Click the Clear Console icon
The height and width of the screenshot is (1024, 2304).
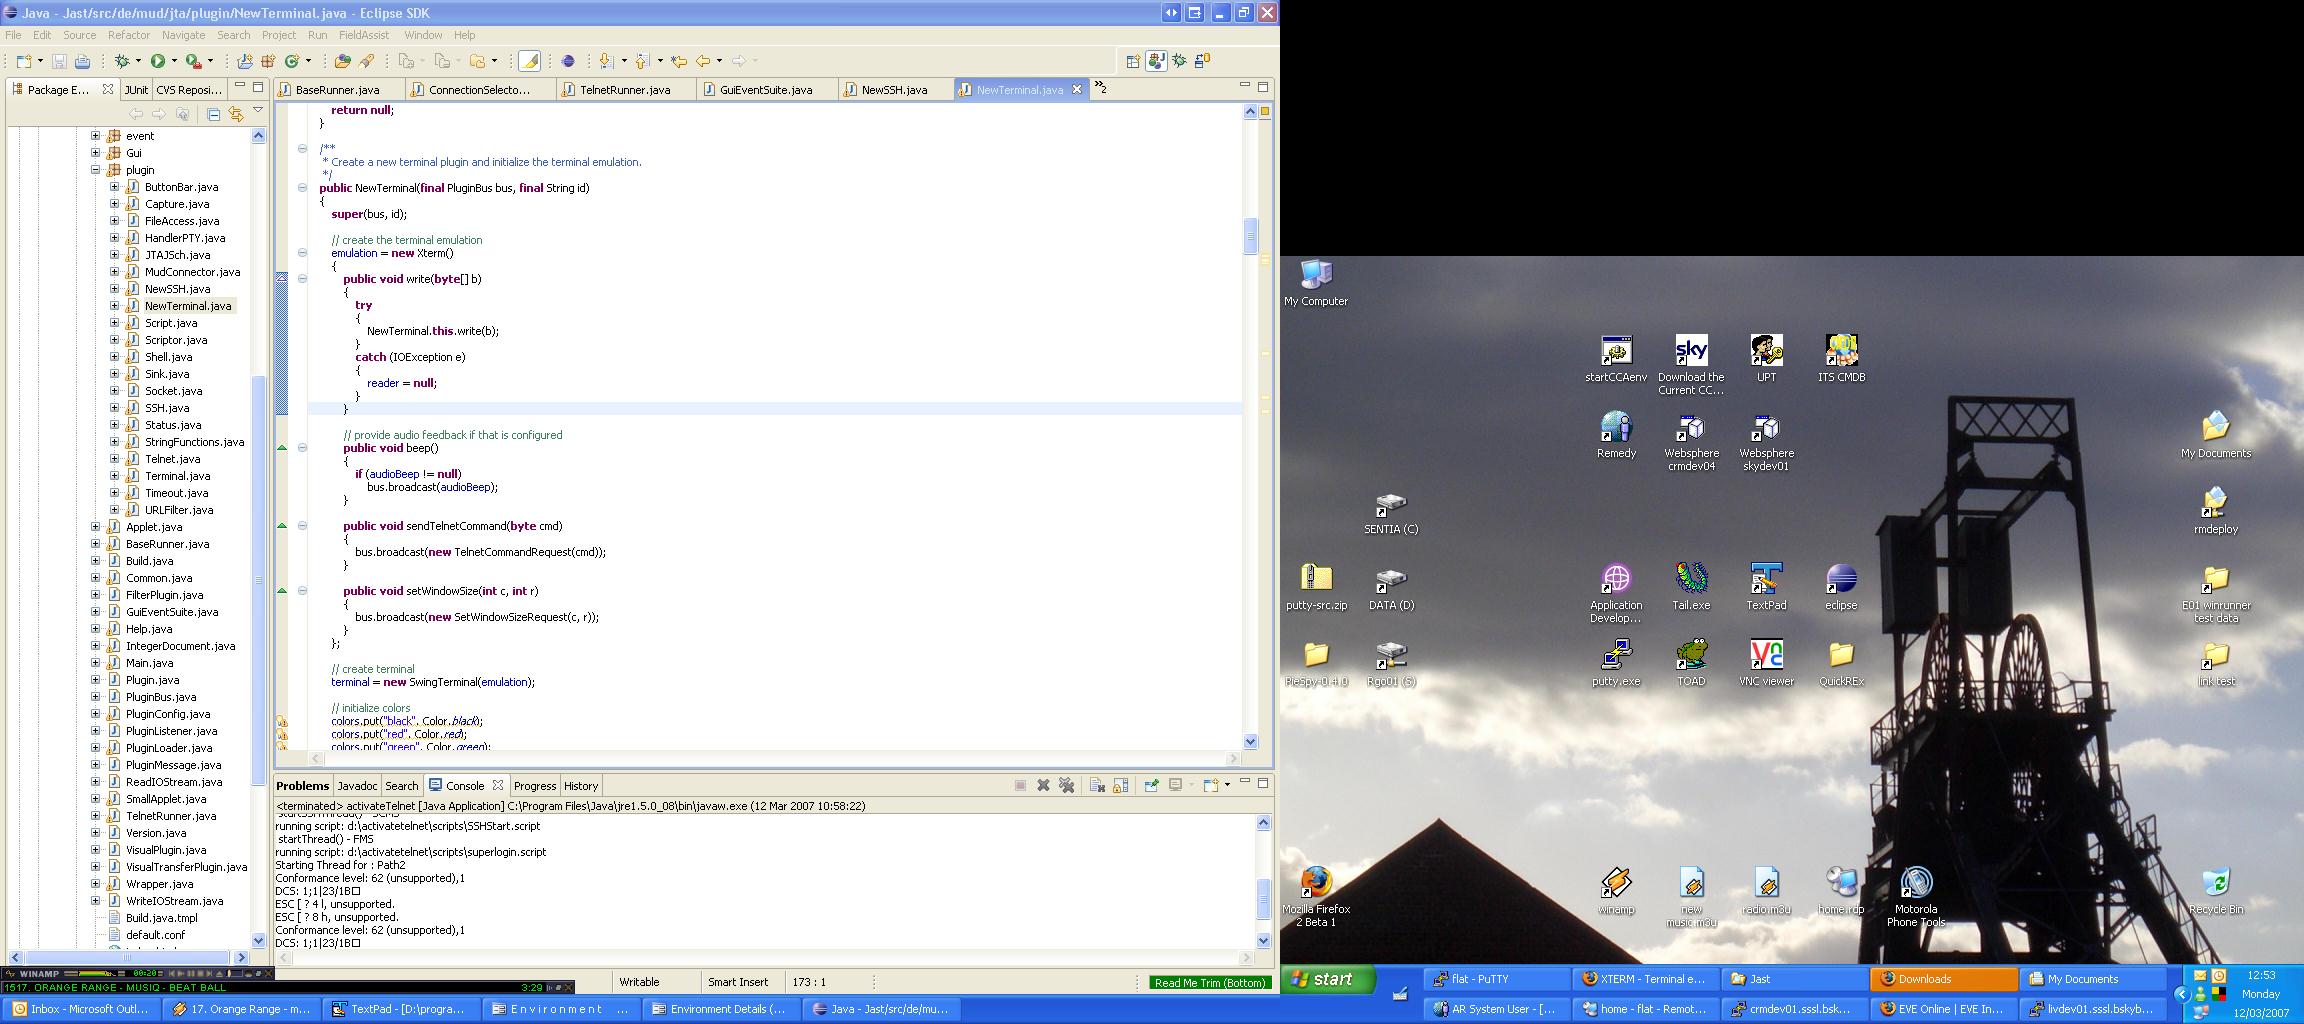click(1097, 786)
